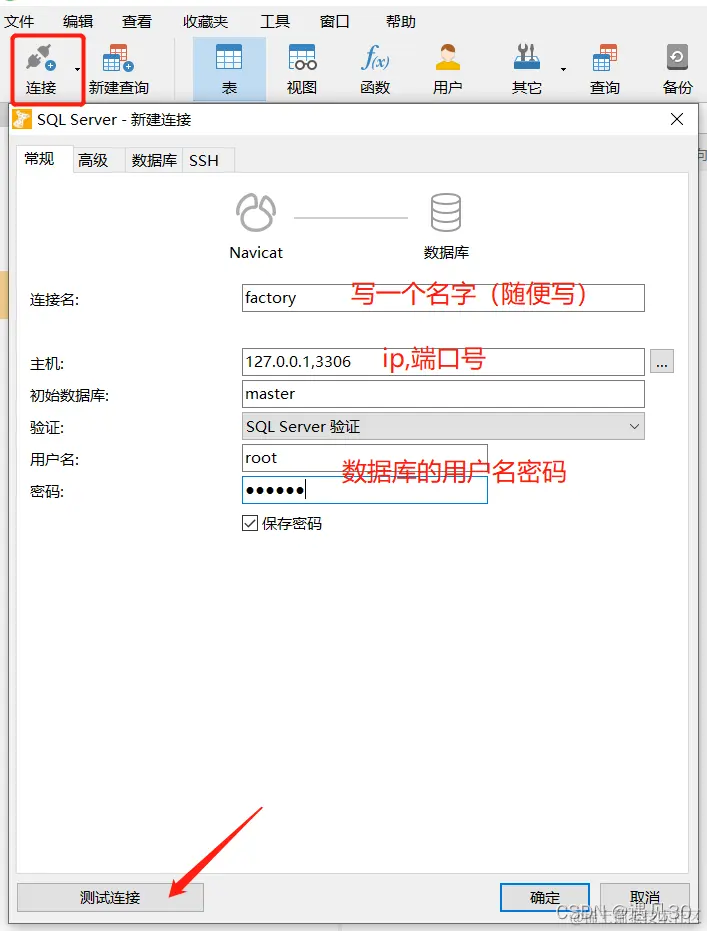Click the 主机 input field
Viewport: 707px width, 931px height.
coord(443,362)
